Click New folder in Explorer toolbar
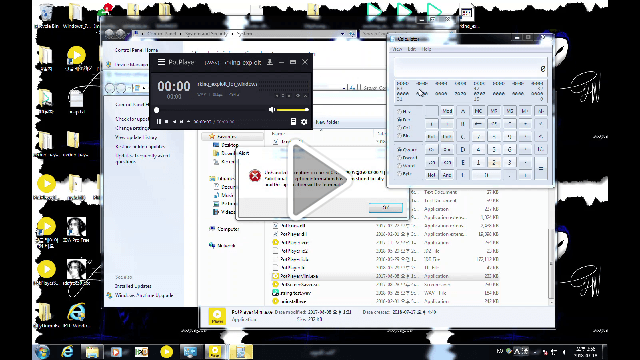Viewport: 640px width, 360px height. [327, 122]
